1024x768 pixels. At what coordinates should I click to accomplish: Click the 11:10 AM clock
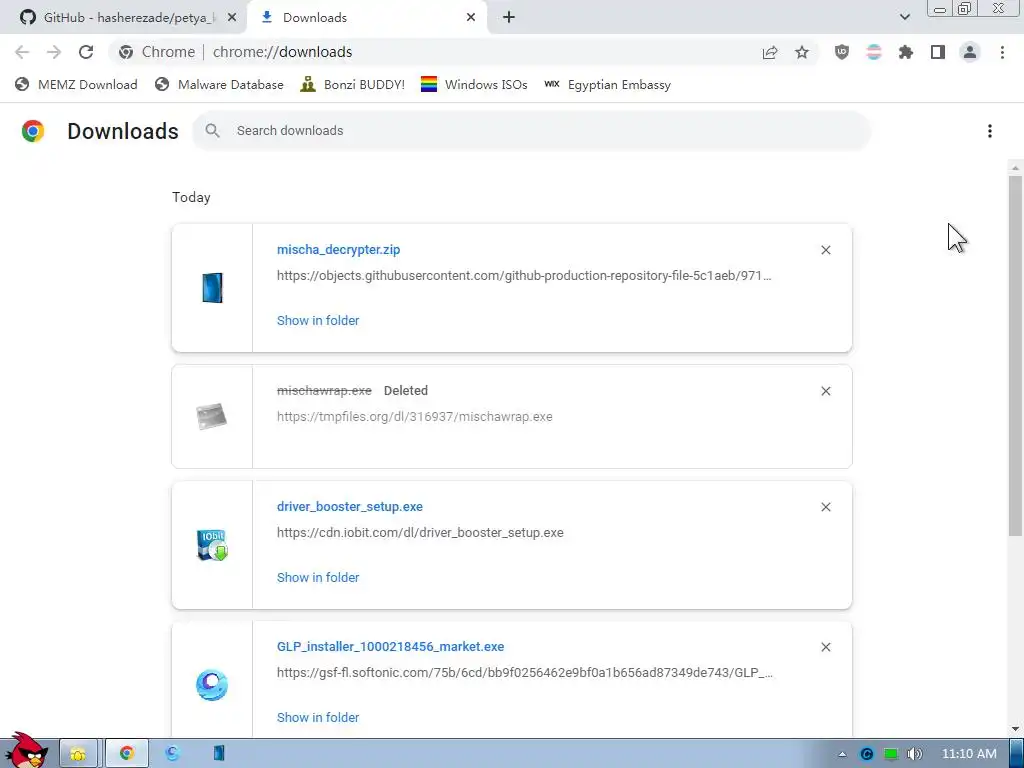point(969,754)
